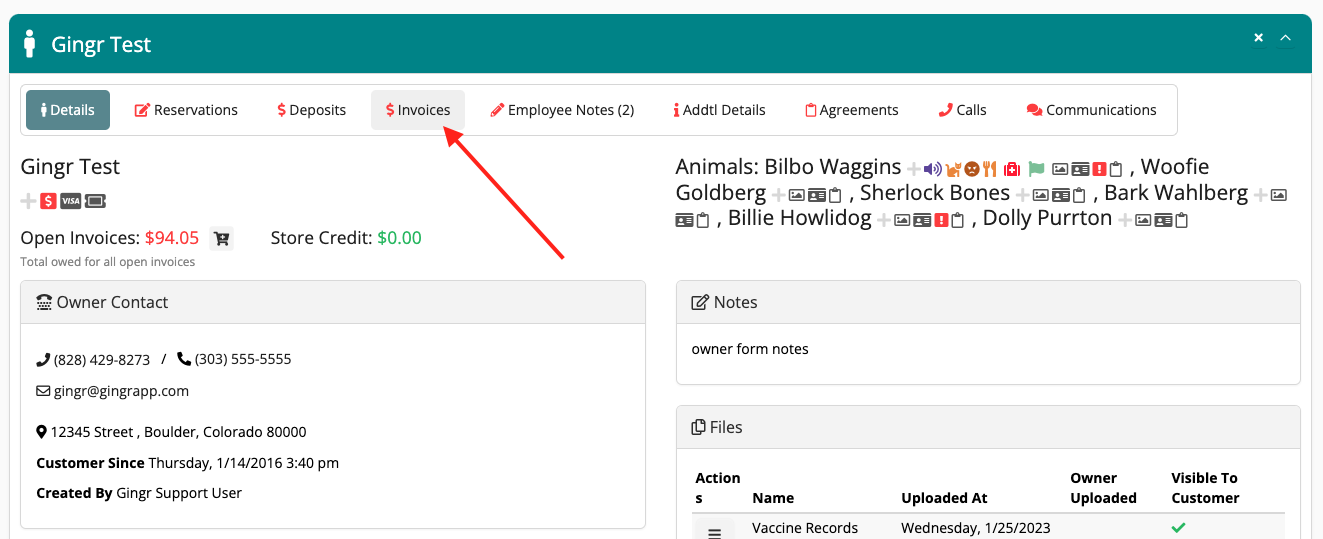The height and width of the screenshot is (539, 1323).
Task: Click the red dollar sign owner icon
Action: 48,201
